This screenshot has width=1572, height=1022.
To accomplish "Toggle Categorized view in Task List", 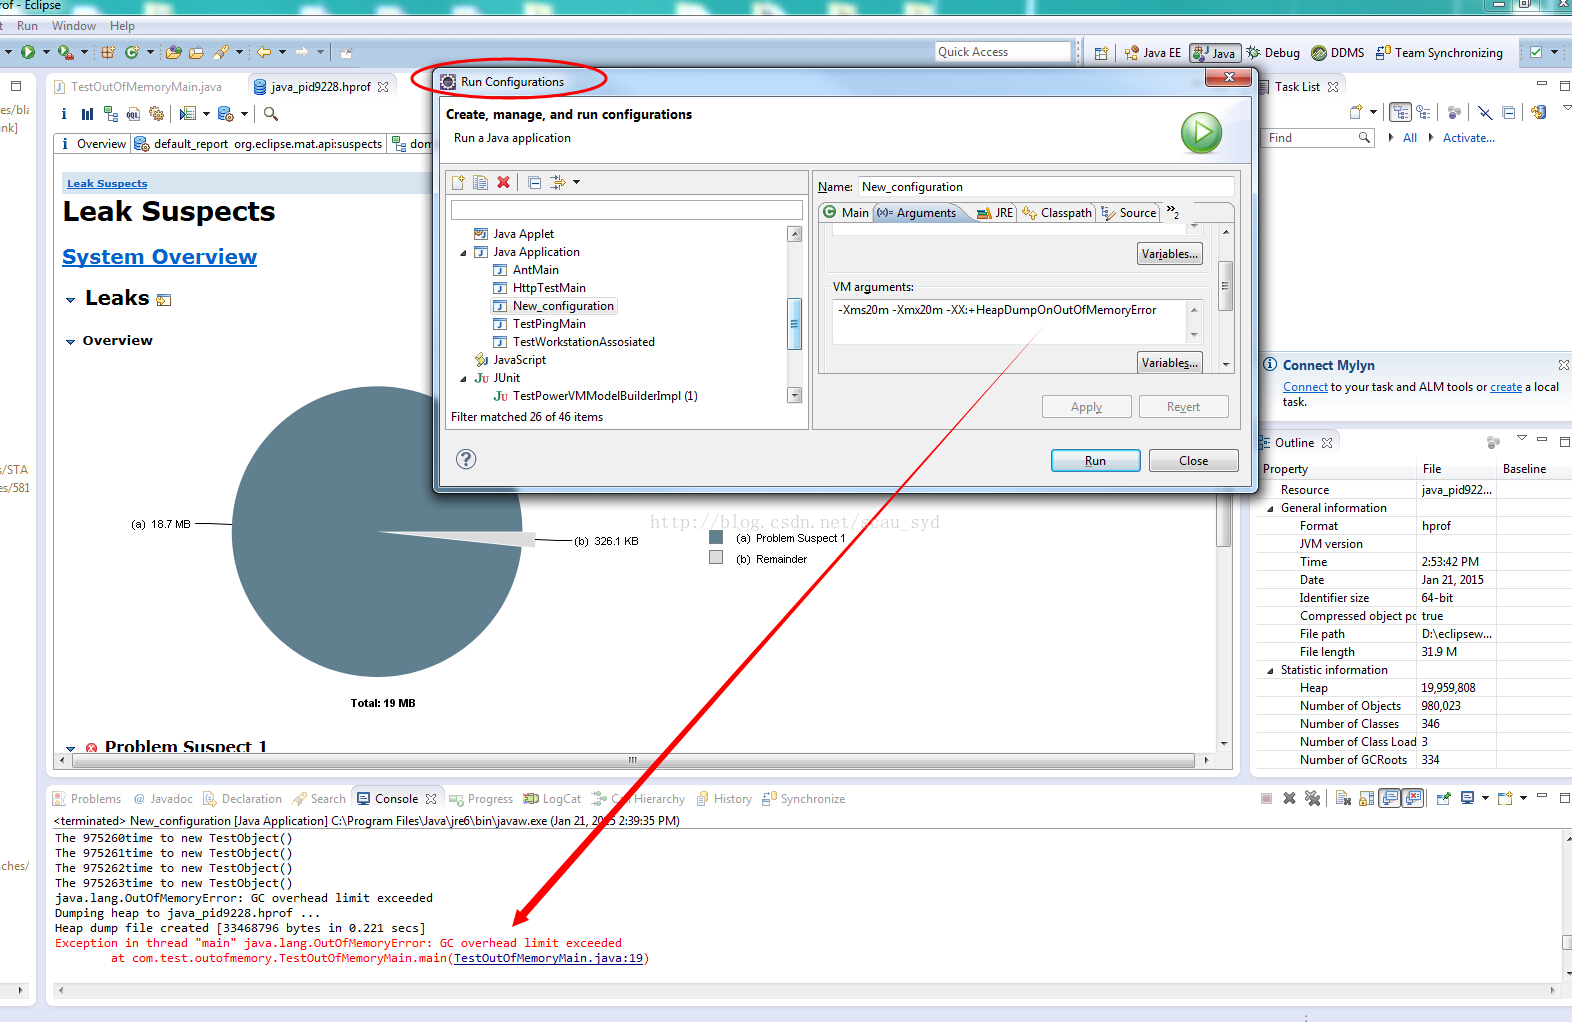I will point(1401,112).
